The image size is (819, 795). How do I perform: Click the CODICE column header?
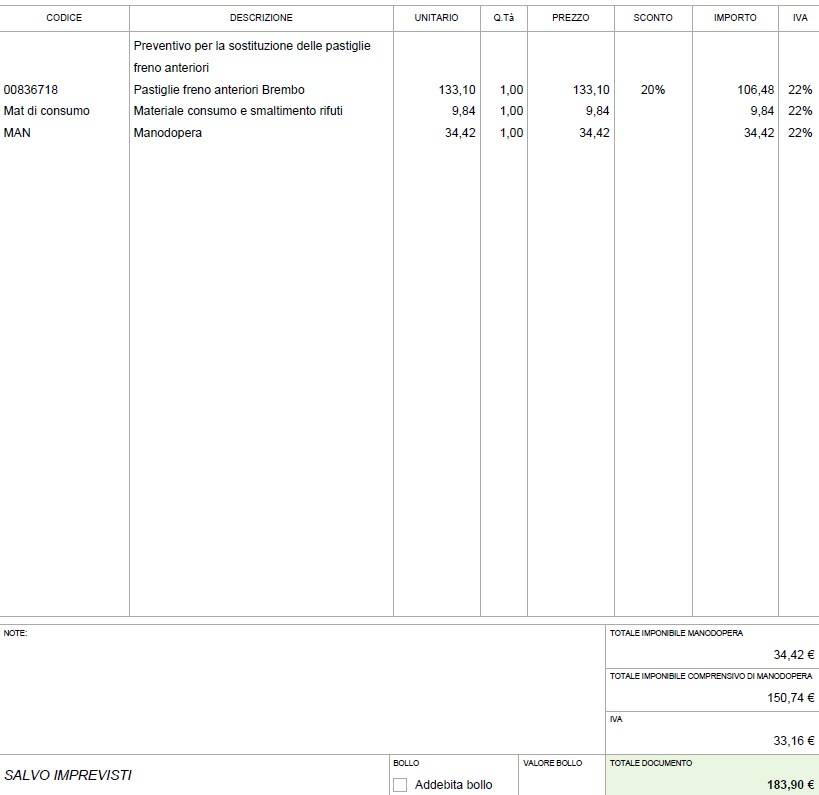[64, 18]
